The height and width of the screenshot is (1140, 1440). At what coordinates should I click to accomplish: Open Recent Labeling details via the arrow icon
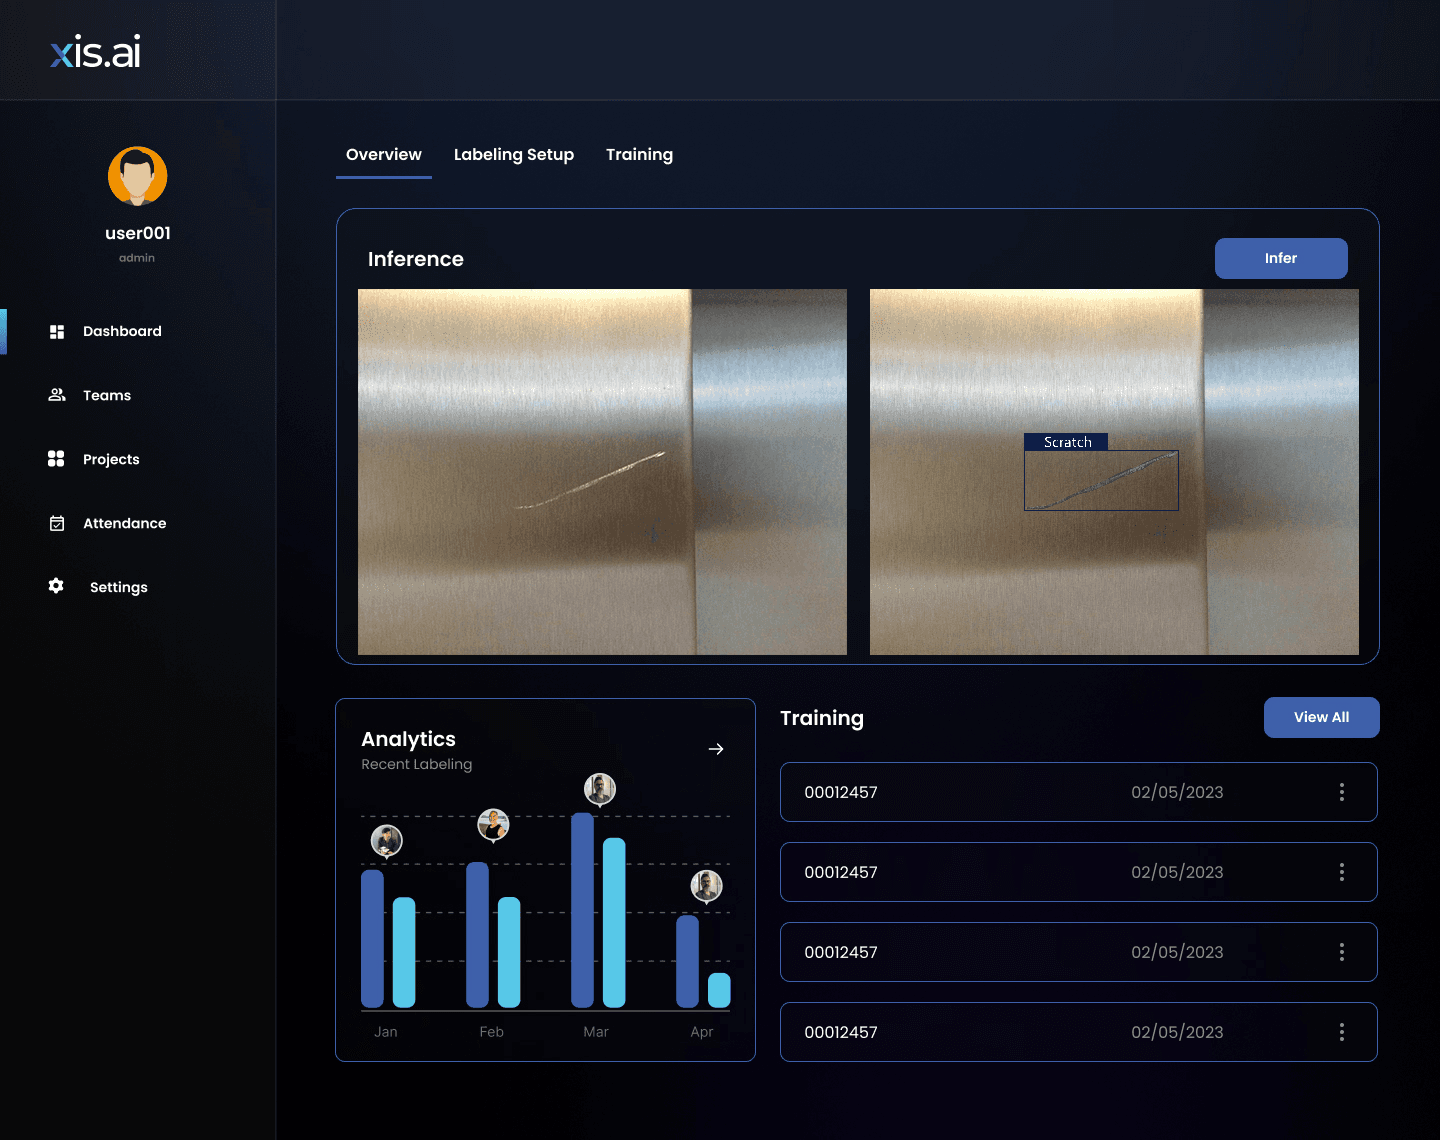[716, 749]
